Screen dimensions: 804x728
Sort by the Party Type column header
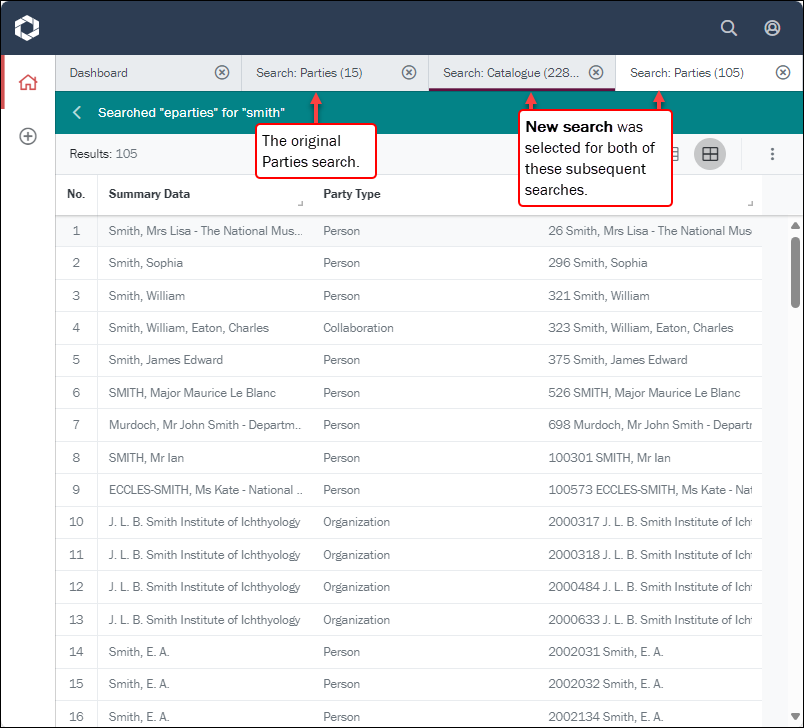click(352, 194)
